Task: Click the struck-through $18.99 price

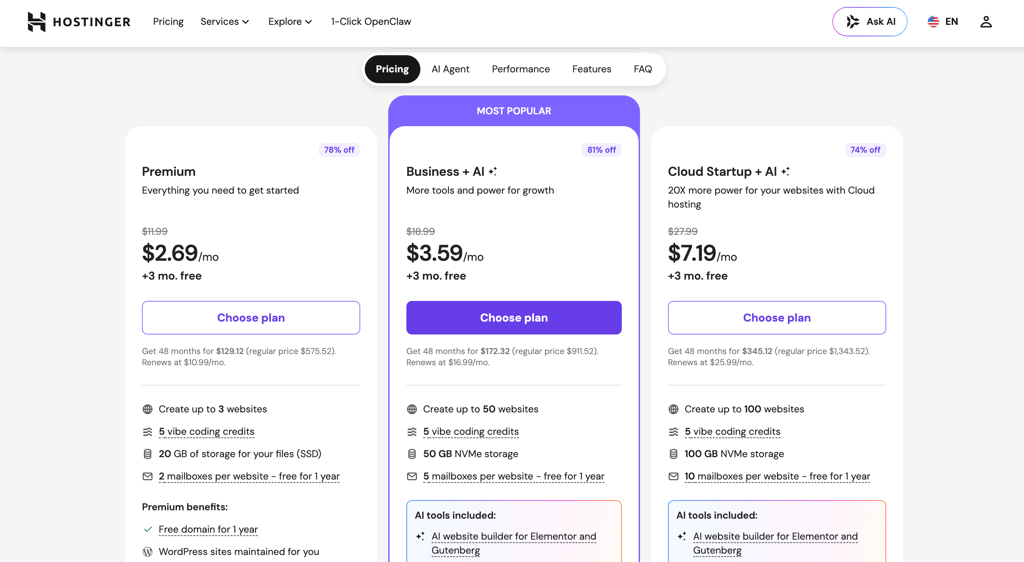Action: click(x=421, y=232)
